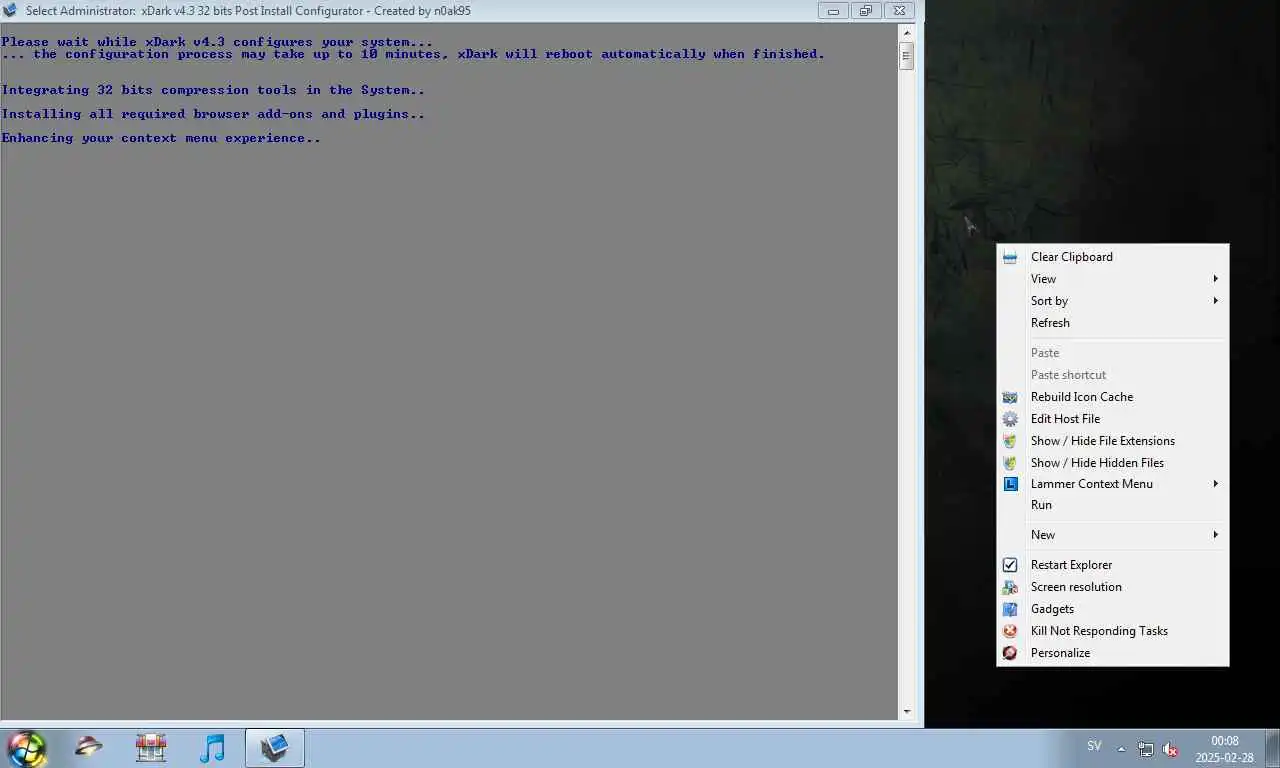
Task: Click the SV language indicator
Action: point(1094,747)
